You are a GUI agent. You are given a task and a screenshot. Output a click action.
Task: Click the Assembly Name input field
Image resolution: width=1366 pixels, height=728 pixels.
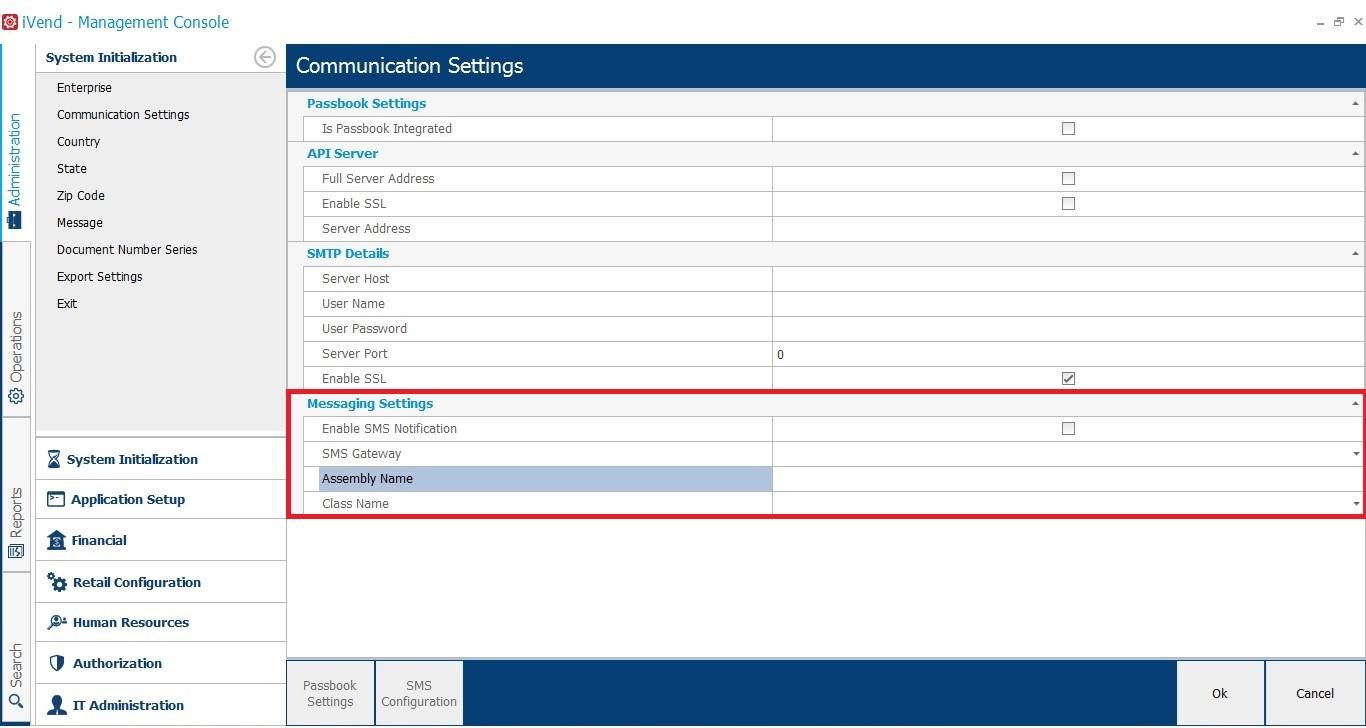tap(1068, 479)
